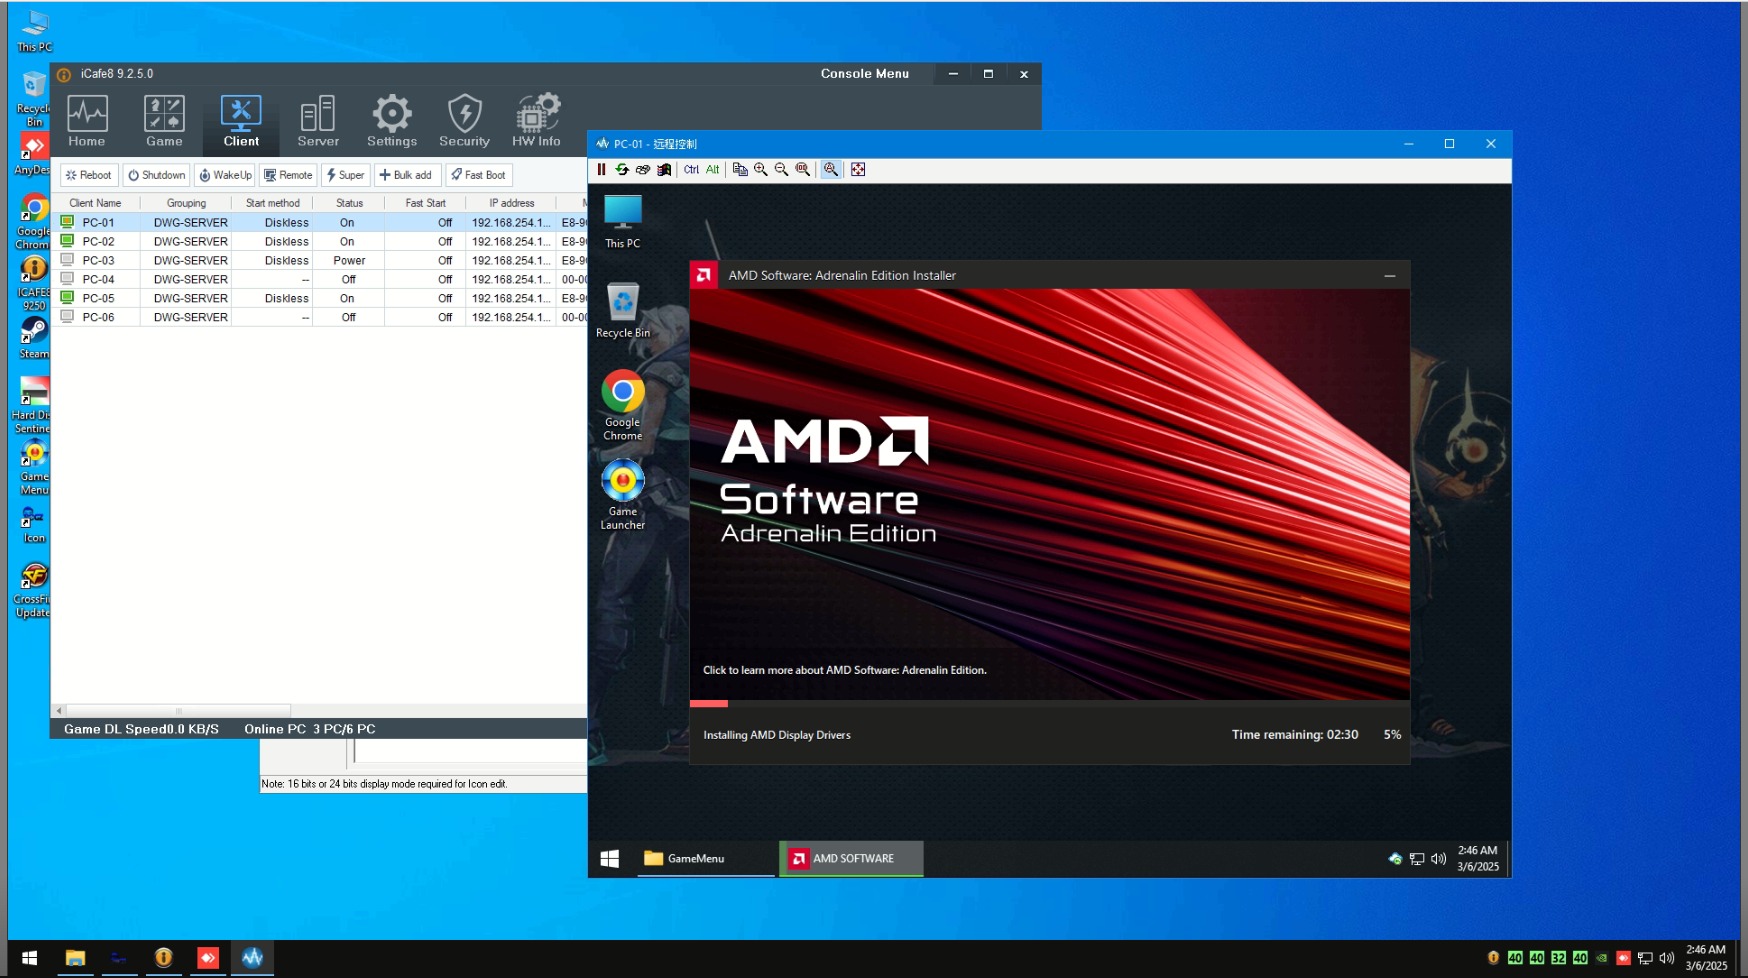This screenshot has height=978, width=1748.
Task: Open the Game section in iCafe8
Action: [164, 122]
